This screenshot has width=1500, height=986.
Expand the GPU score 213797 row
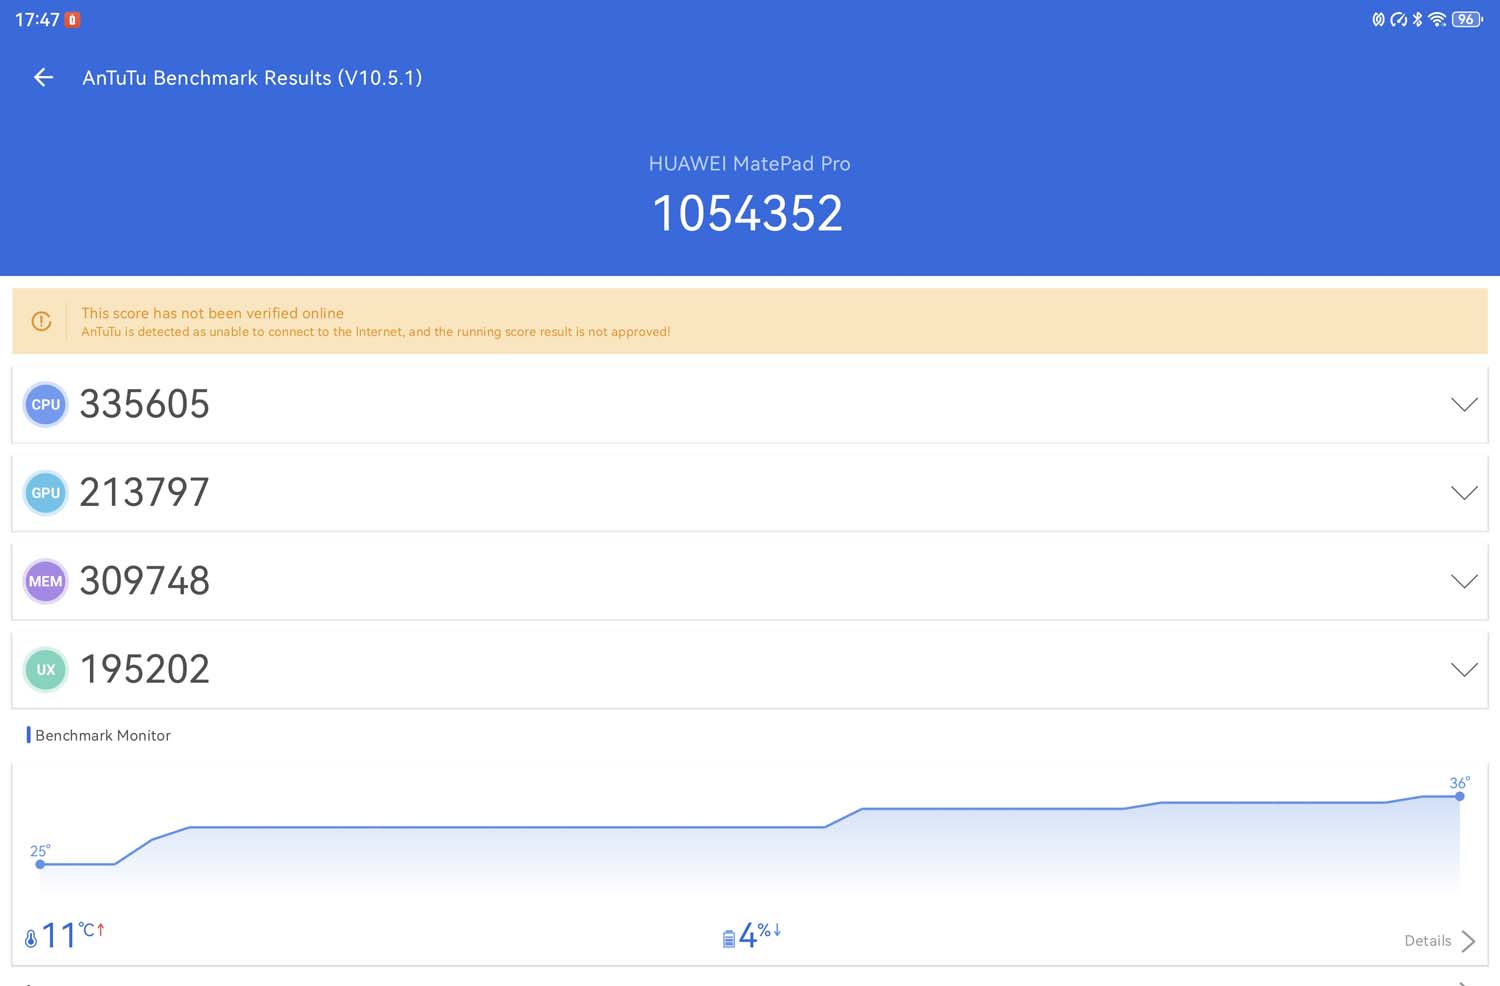click(749, 492)
